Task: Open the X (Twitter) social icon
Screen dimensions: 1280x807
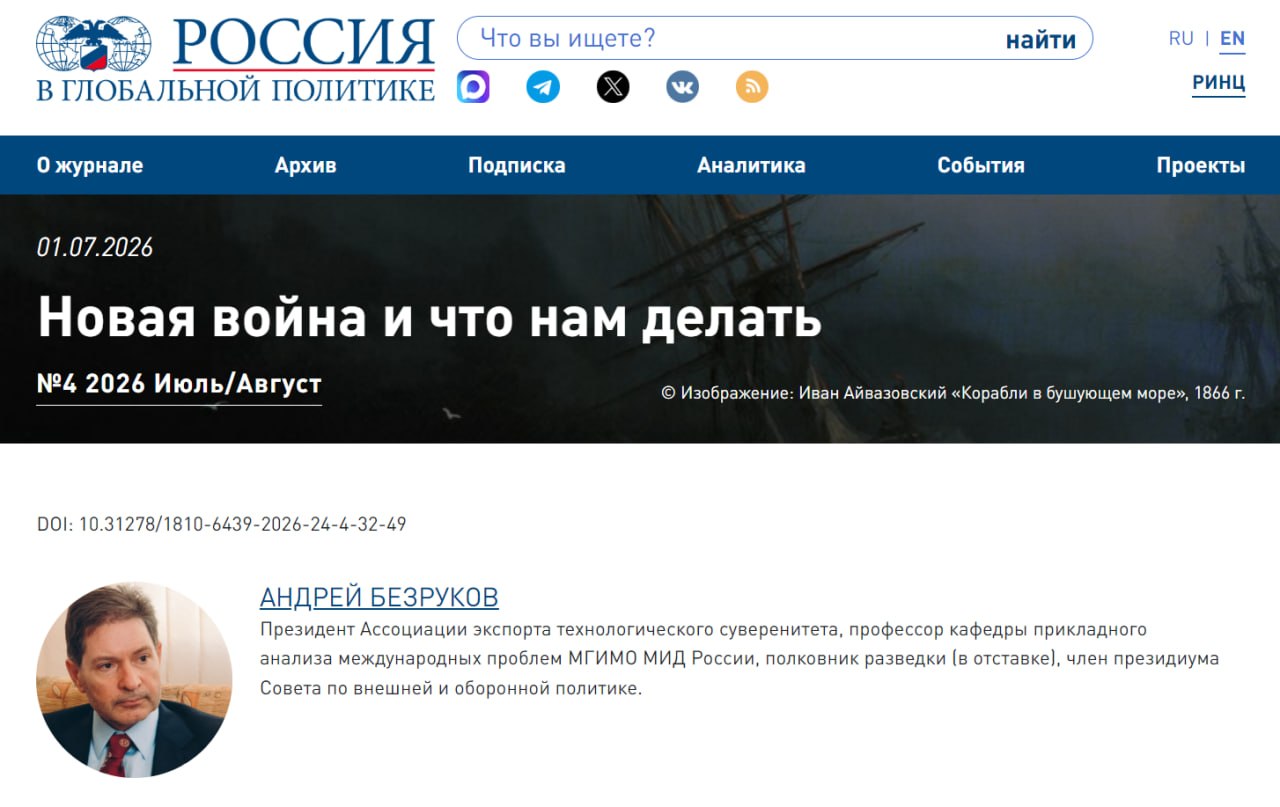Action: 613,87
